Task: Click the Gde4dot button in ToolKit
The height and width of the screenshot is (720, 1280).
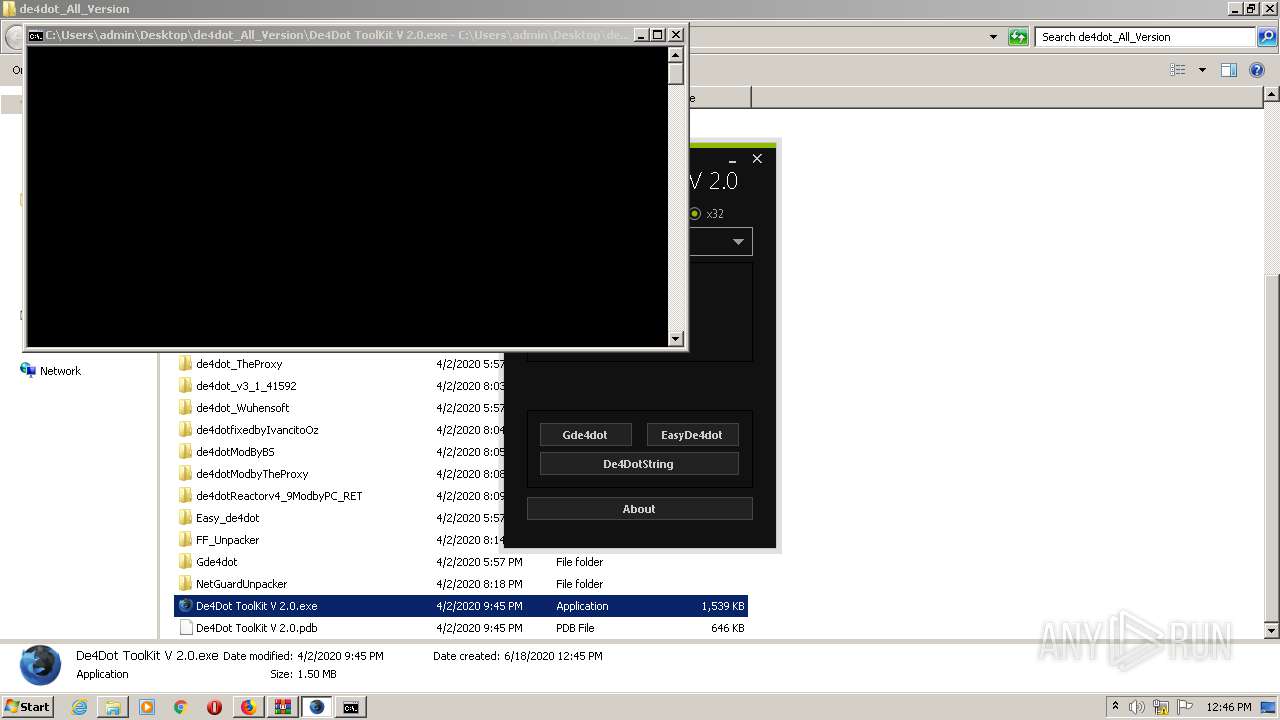Action: [x=585, y=435]
